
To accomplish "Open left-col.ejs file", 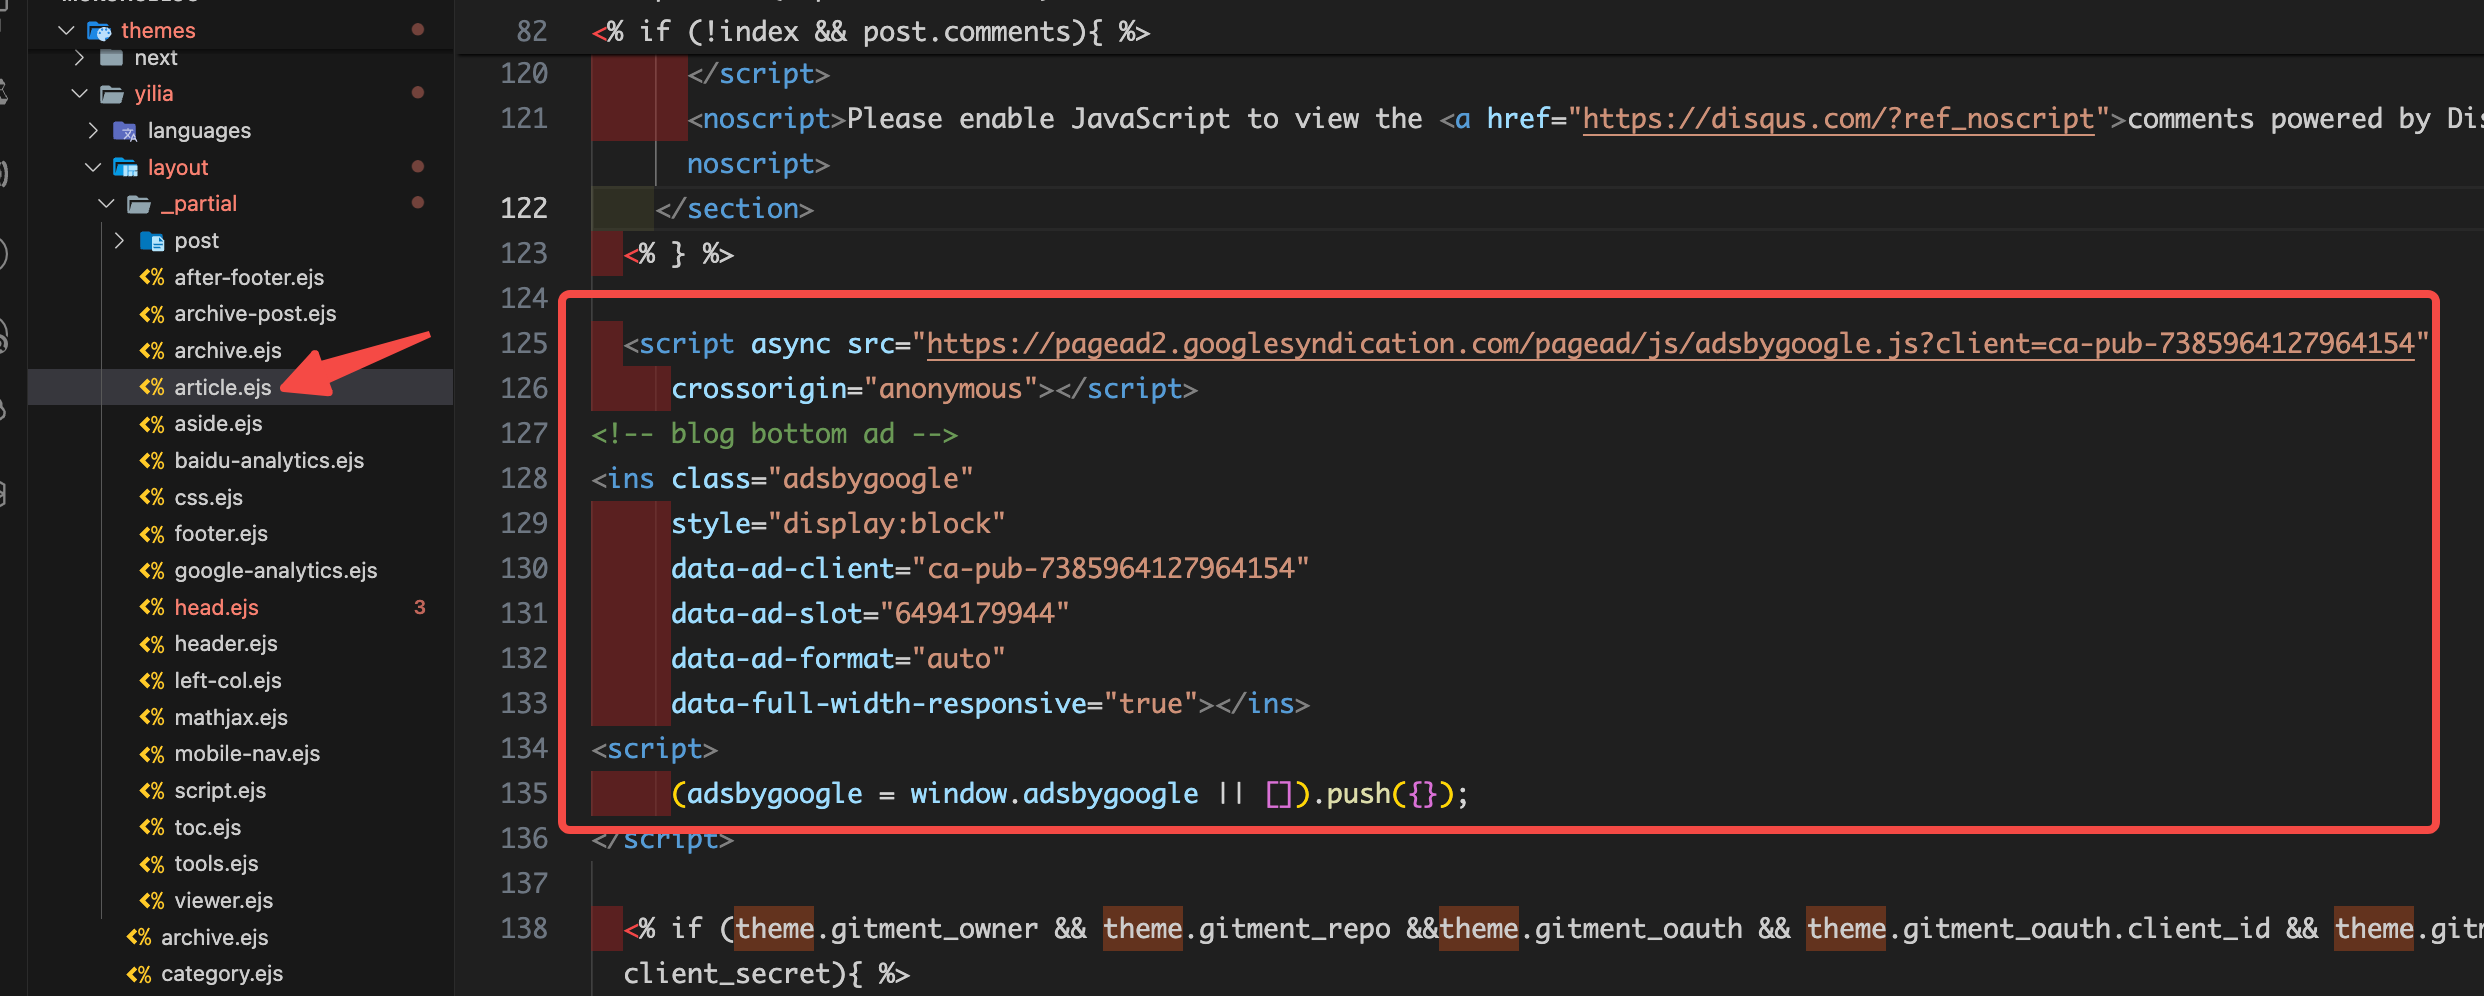I will click(x=228, y=681).
